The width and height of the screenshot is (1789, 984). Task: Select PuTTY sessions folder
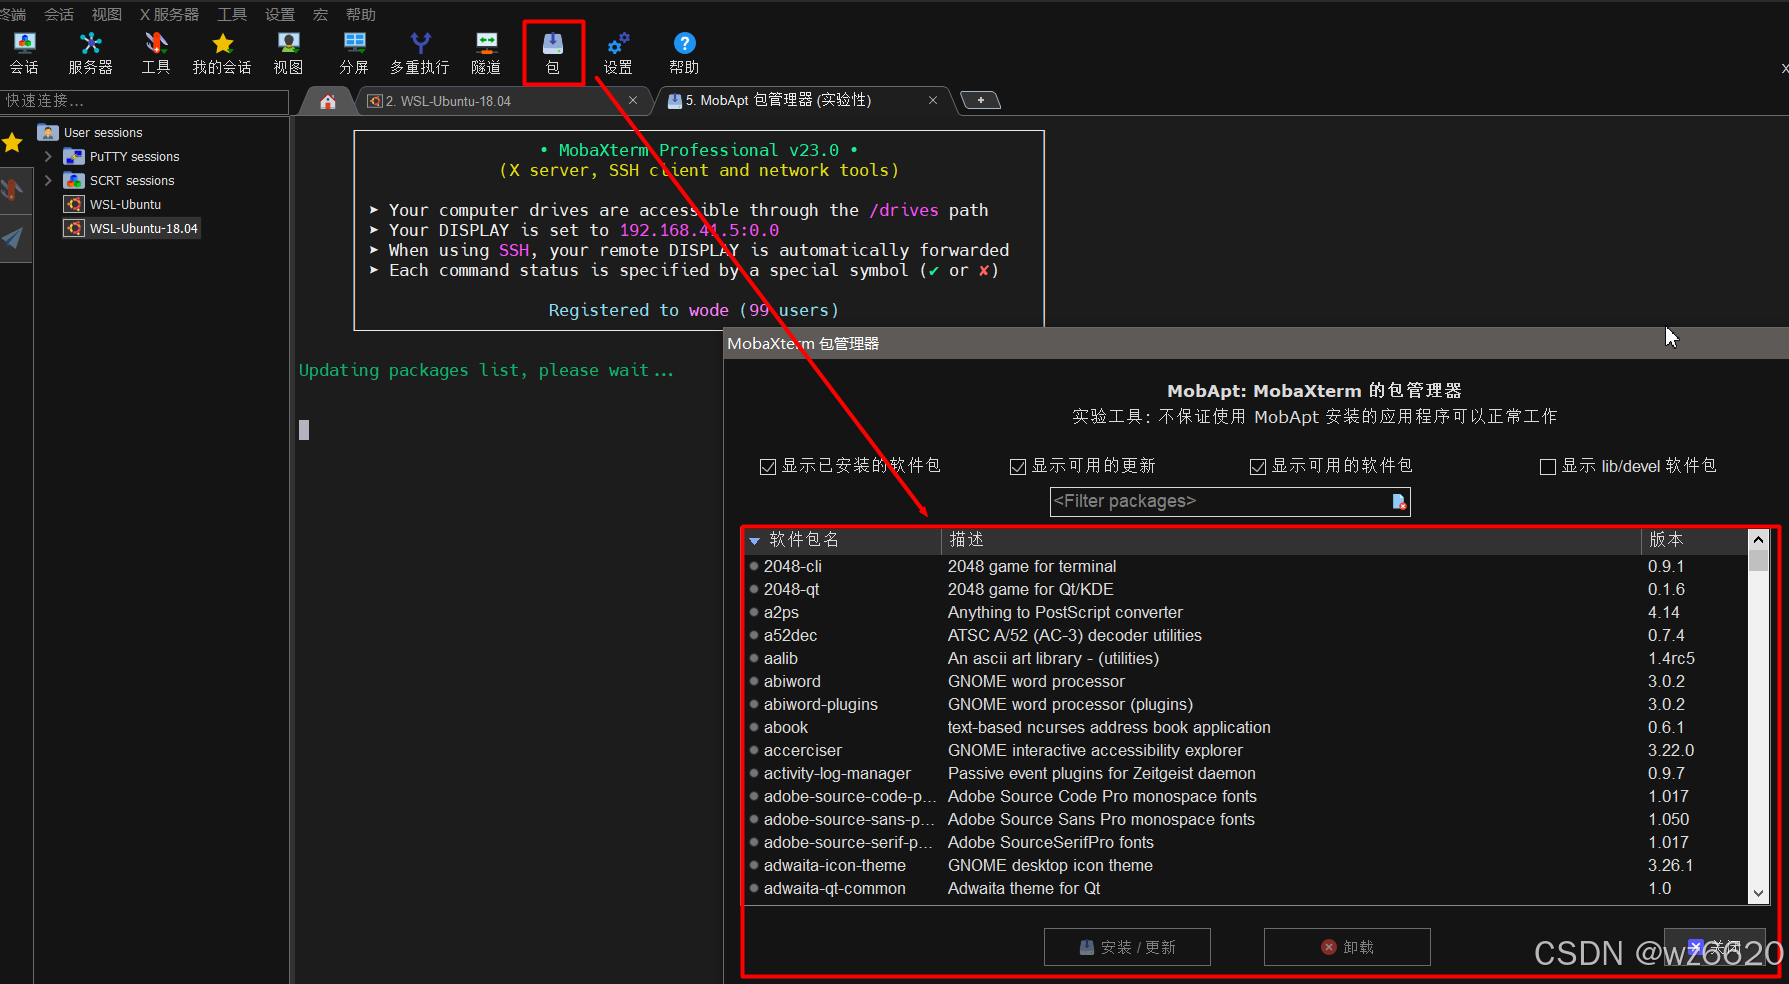point(122,156)
